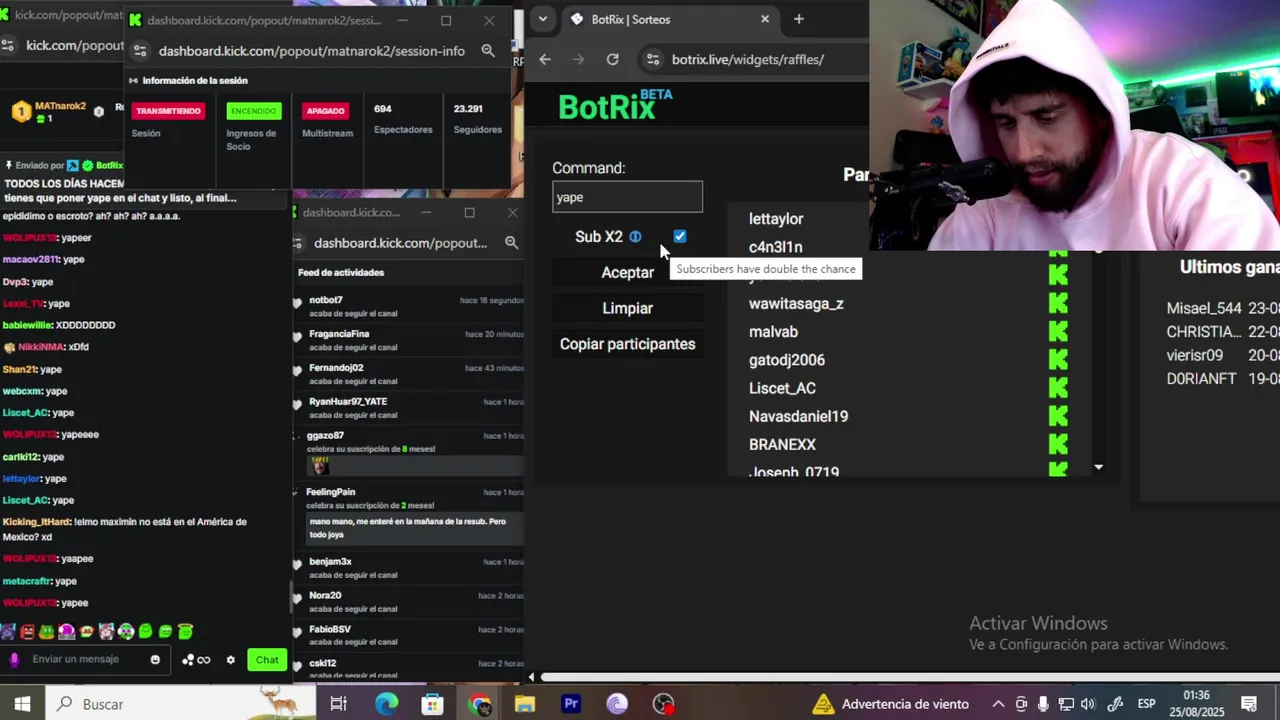
Task: Select participant BRANEXX
Action: pyautogui.click(x=782, y=444)
